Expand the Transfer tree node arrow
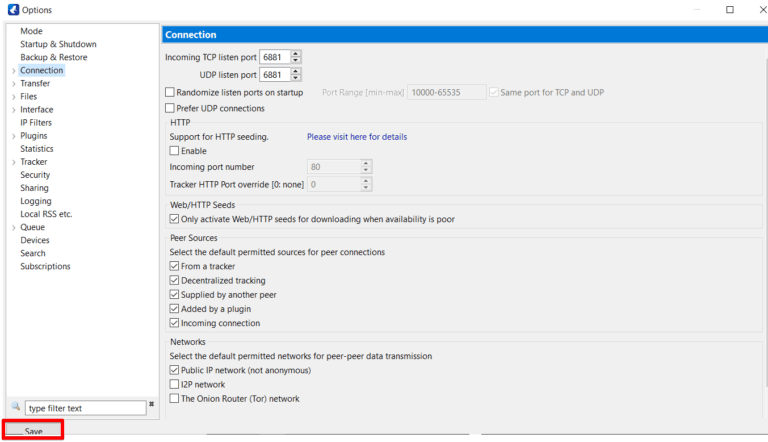This screenshot has width=768, height=442. [14, 84]
